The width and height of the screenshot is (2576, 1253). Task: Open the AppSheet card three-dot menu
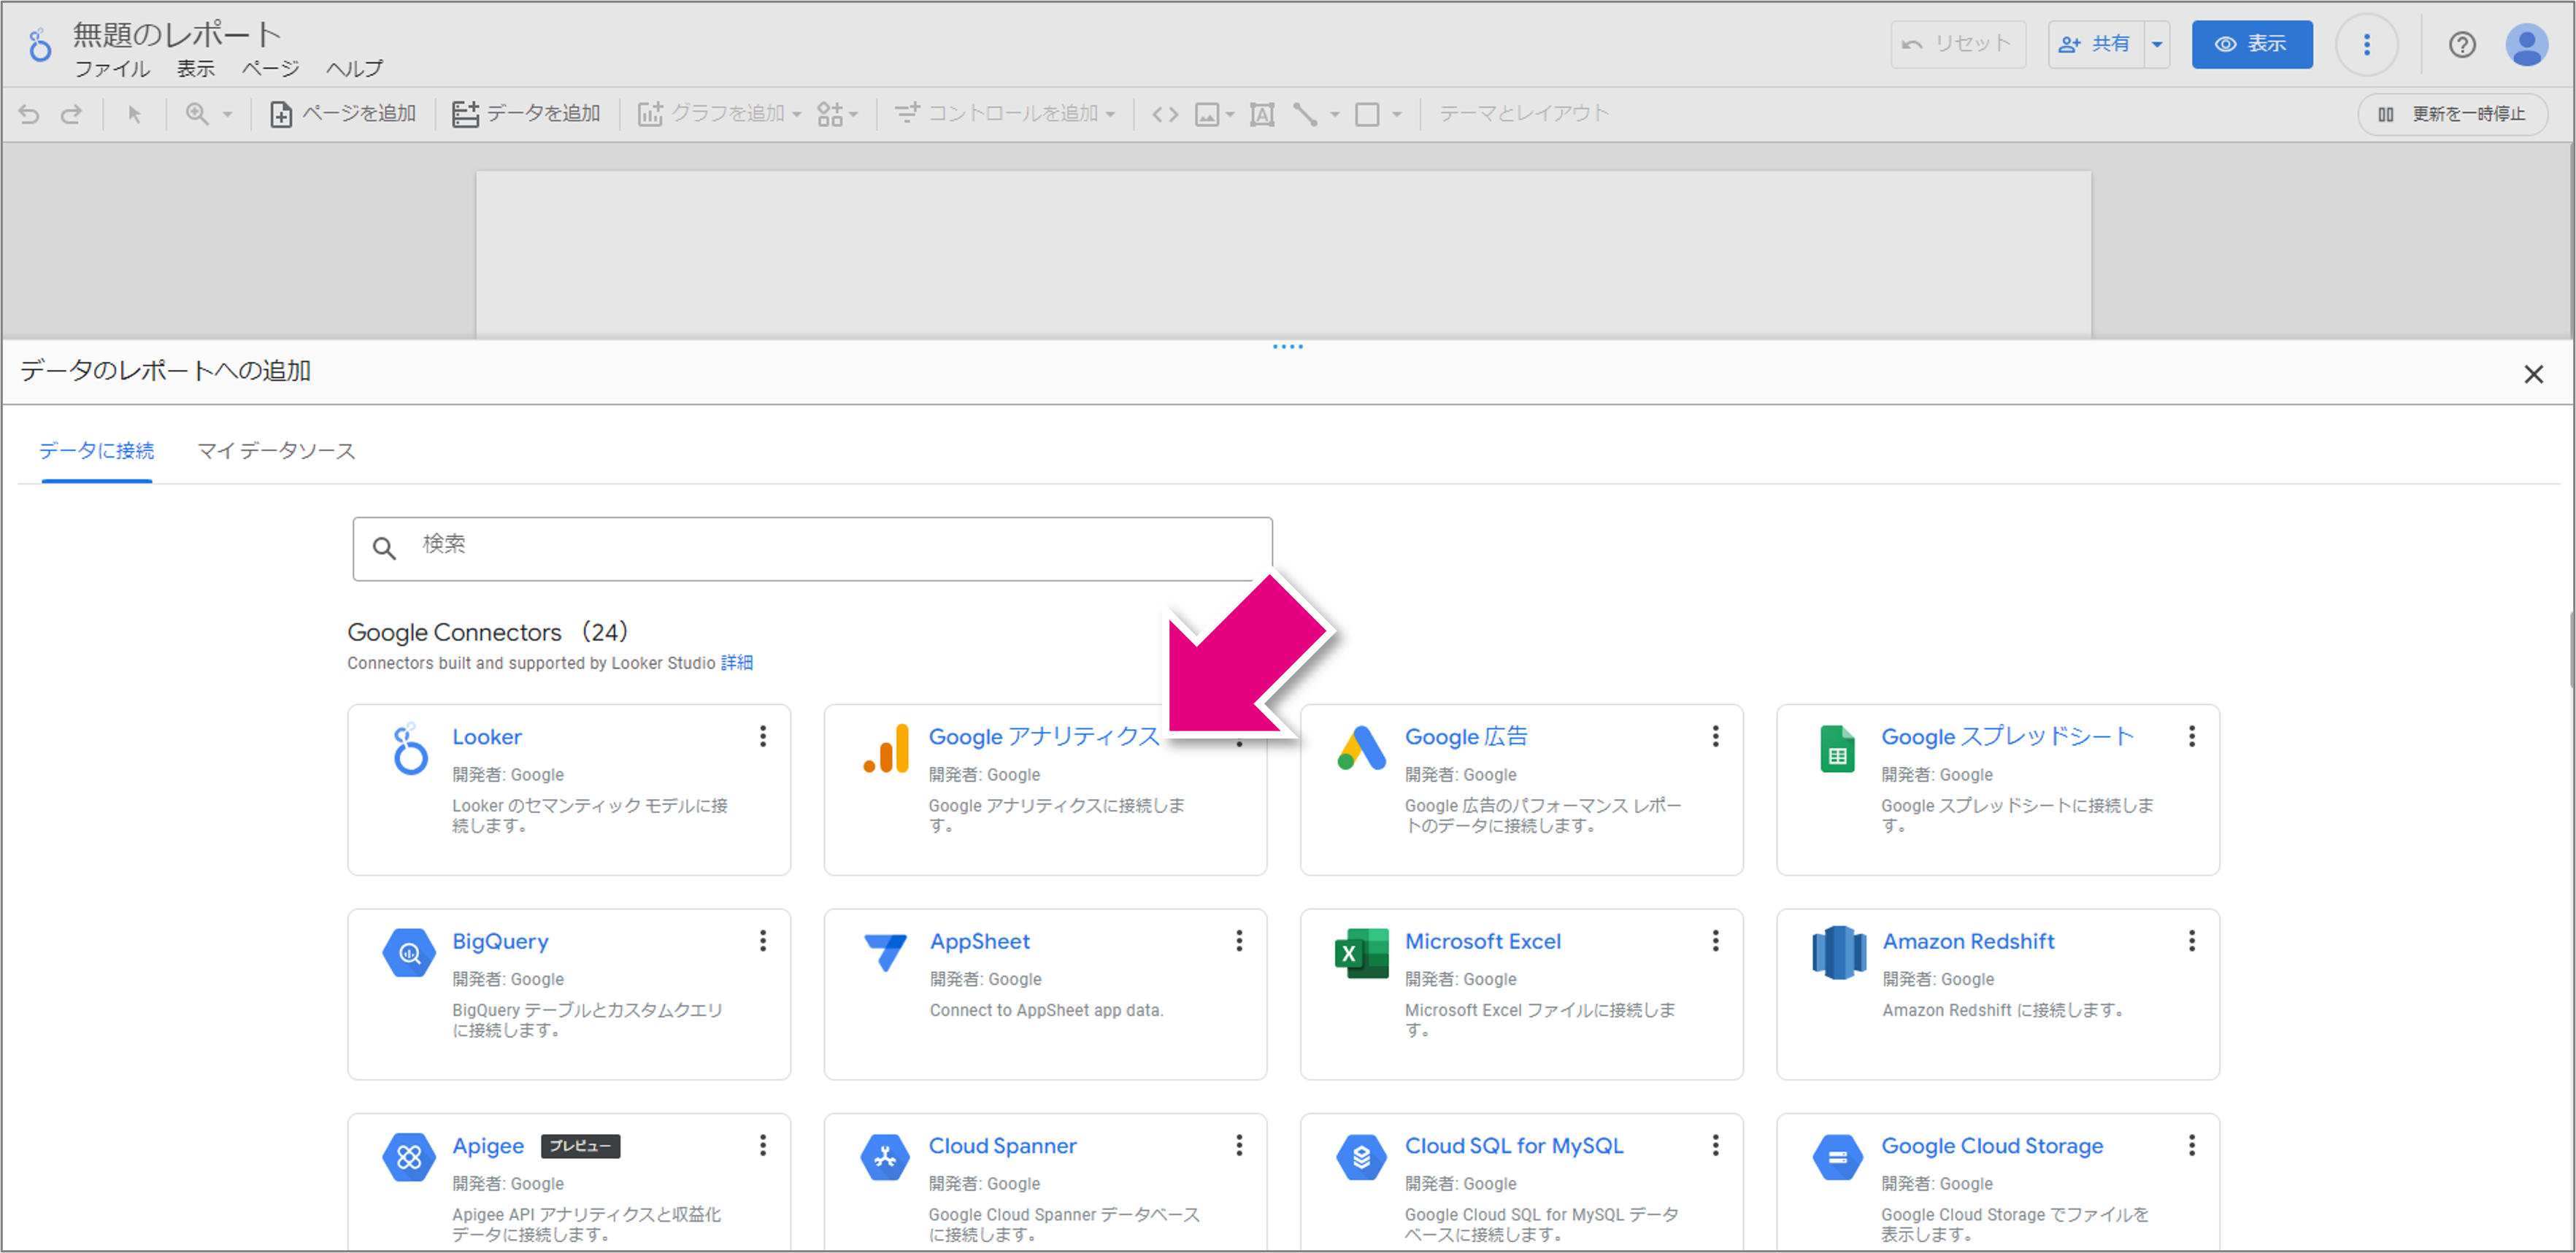pos(1239,941)
